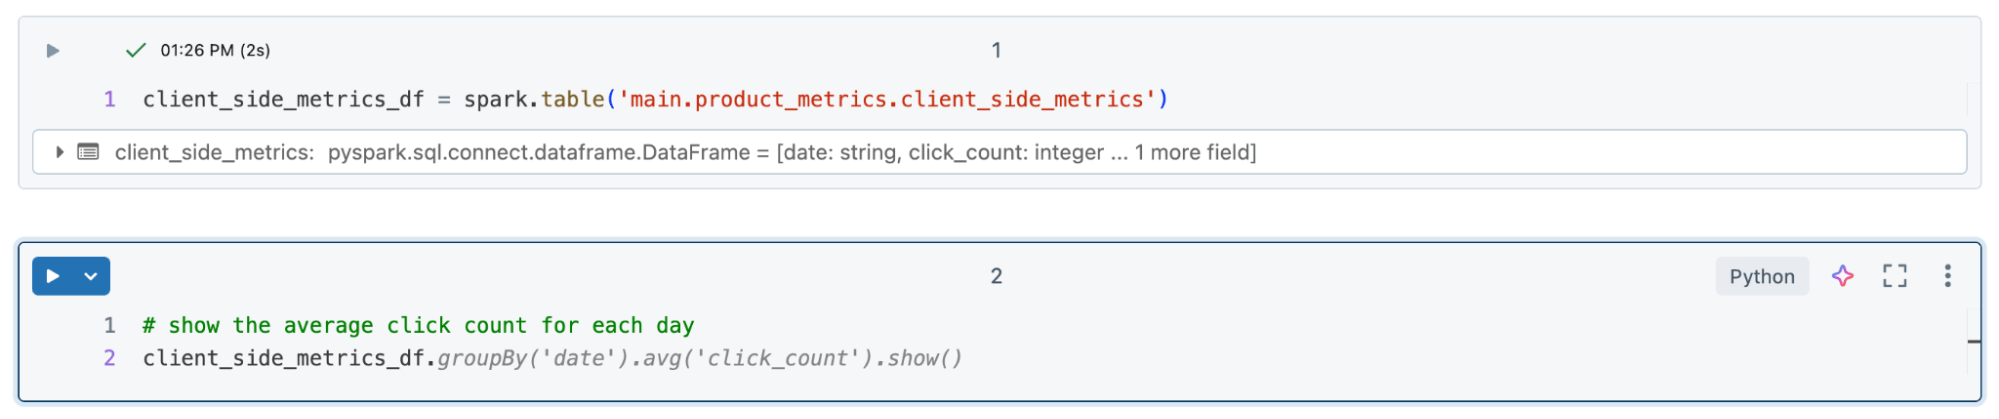
Task: Click the gray run icon in cell 1
Action: [53, 50]
